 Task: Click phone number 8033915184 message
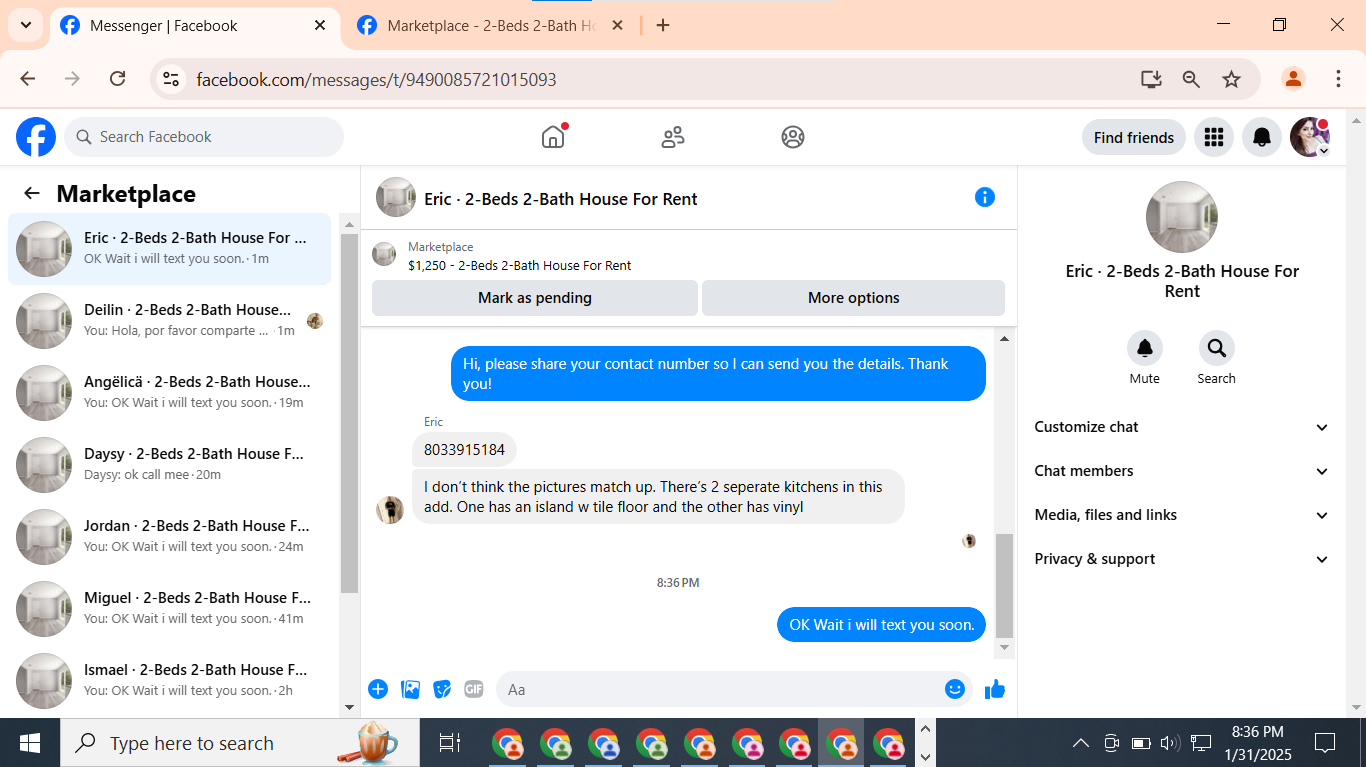click(464, 450)
